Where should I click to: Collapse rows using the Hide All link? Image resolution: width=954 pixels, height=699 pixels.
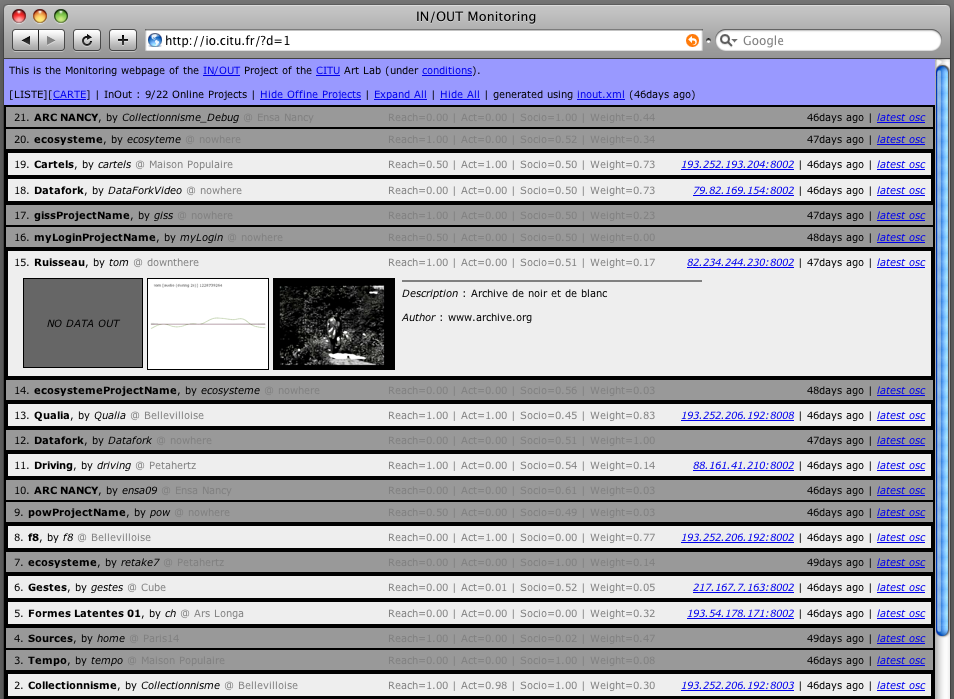coord(459,94)
